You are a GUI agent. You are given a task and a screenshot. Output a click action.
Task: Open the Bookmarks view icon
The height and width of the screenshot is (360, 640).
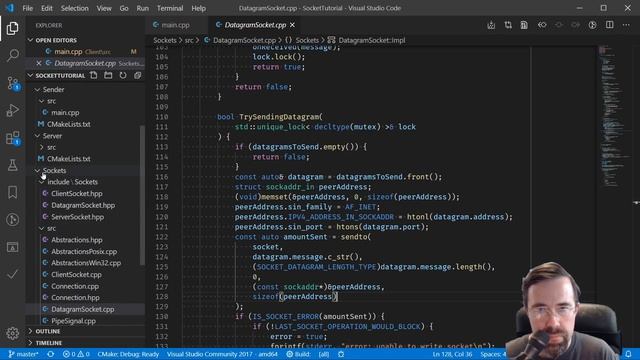[12, 192]
